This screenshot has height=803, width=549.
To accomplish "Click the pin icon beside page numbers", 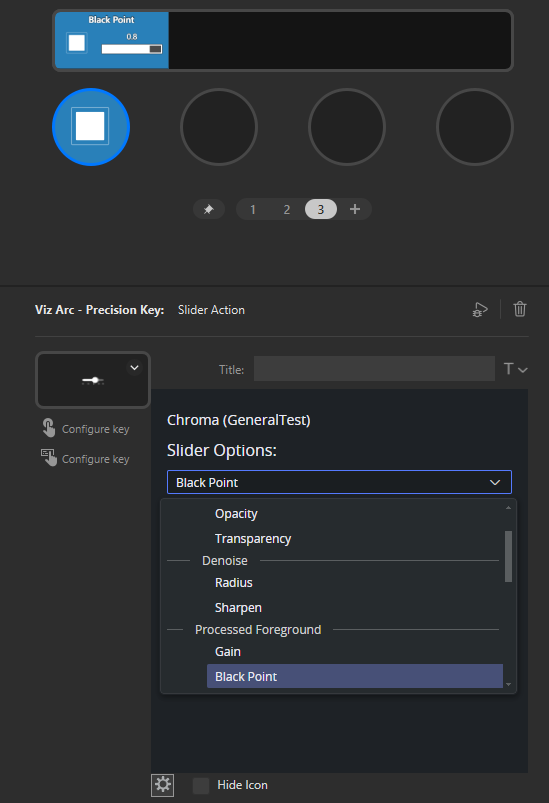I will [x=208, y=209].
